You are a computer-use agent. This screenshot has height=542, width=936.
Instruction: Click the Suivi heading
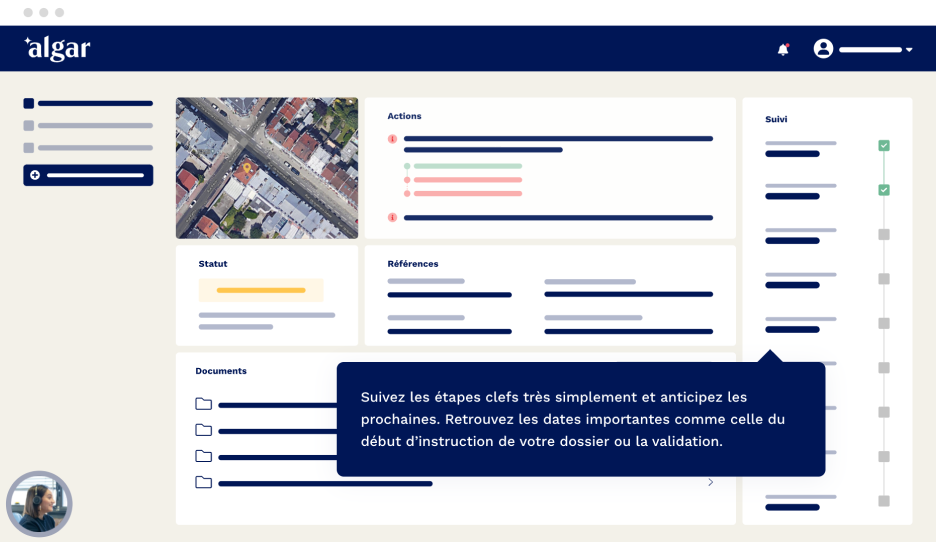click(x=776, y=119)
